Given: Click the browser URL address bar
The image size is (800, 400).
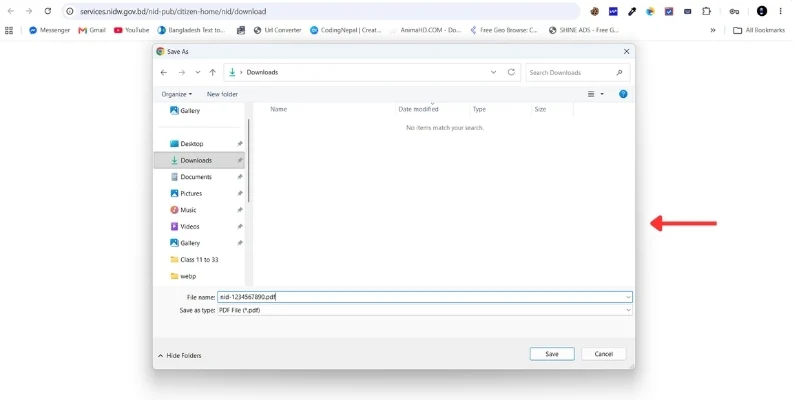Looking at the screenshot, I should 321,11.
